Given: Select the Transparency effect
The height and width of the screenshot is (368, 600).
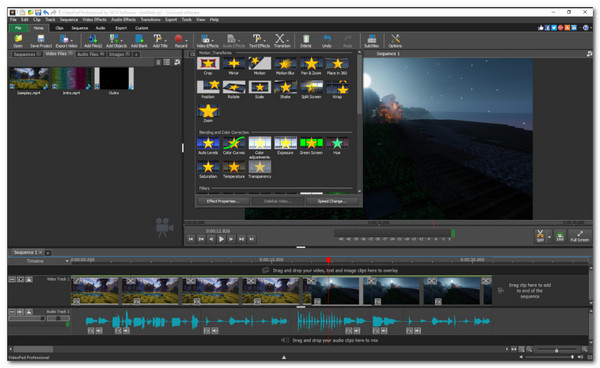Looking at the screenshot, I should (x=259, y=169).
